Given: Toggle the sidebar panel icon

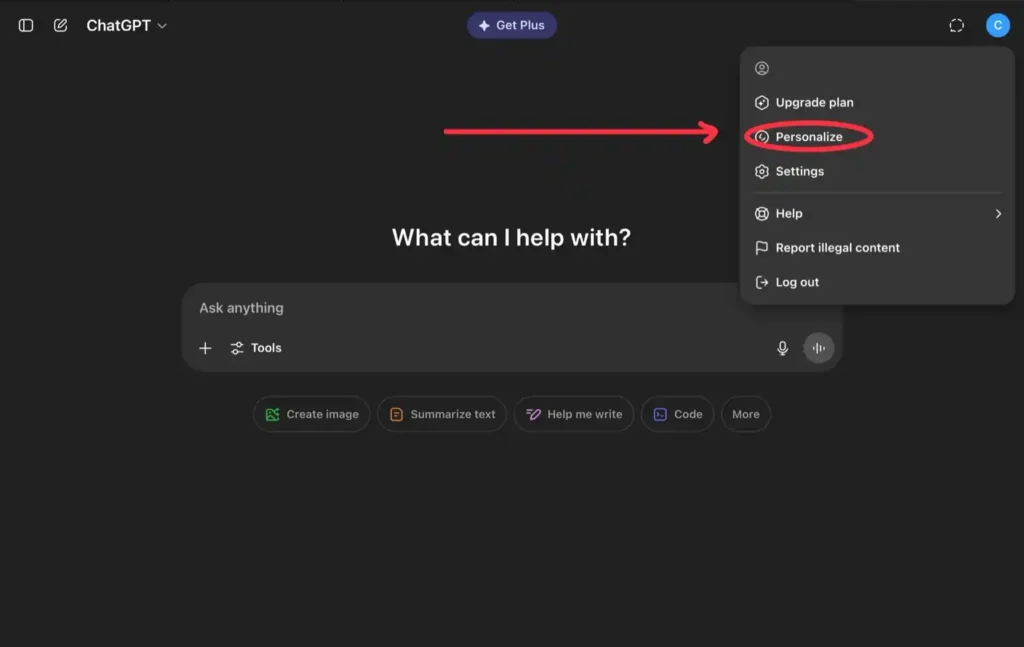Looking at the screenshot, I should pos(26,25).
